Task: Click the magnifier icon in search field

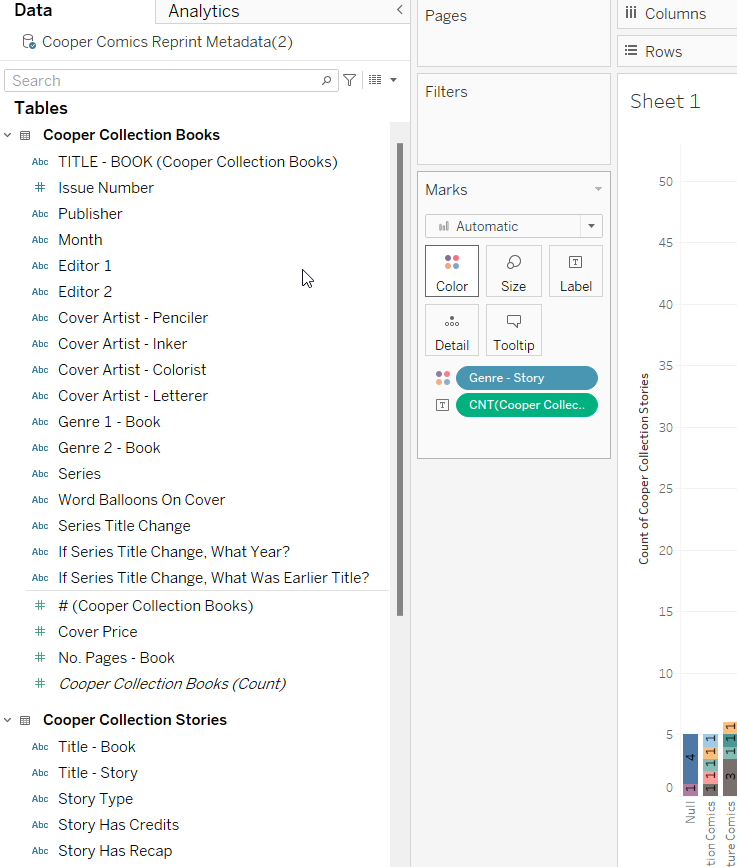Action: [327, 81]
